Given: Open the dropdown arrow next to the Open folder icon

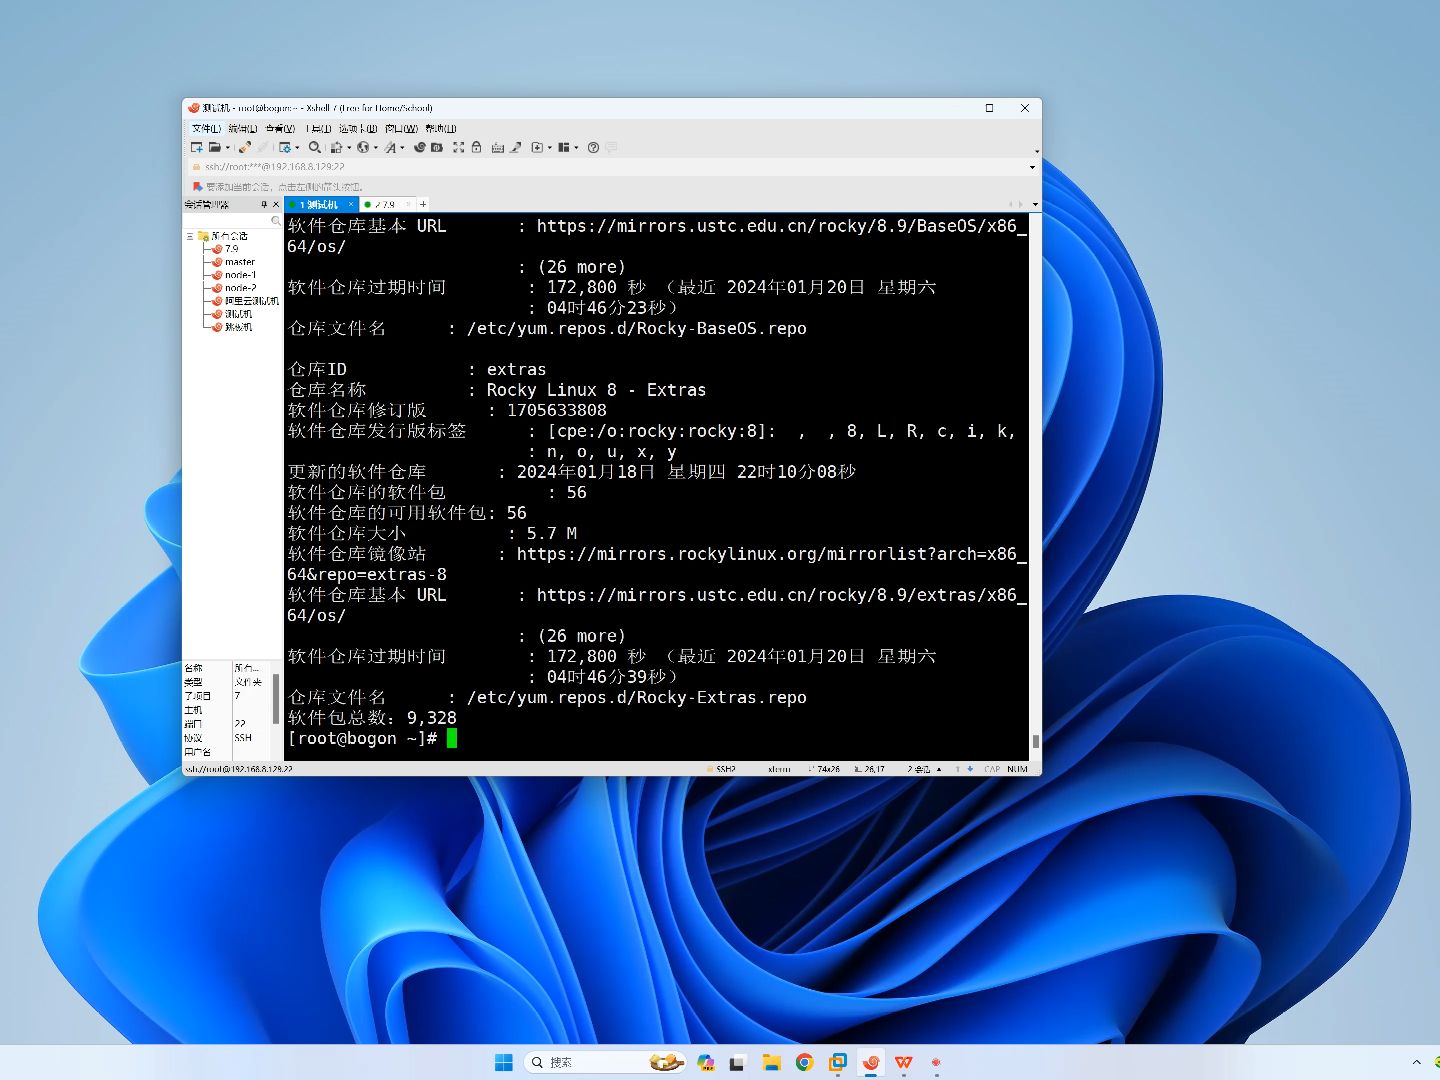Looking at the screenshot, I should (x=228, y=148).
